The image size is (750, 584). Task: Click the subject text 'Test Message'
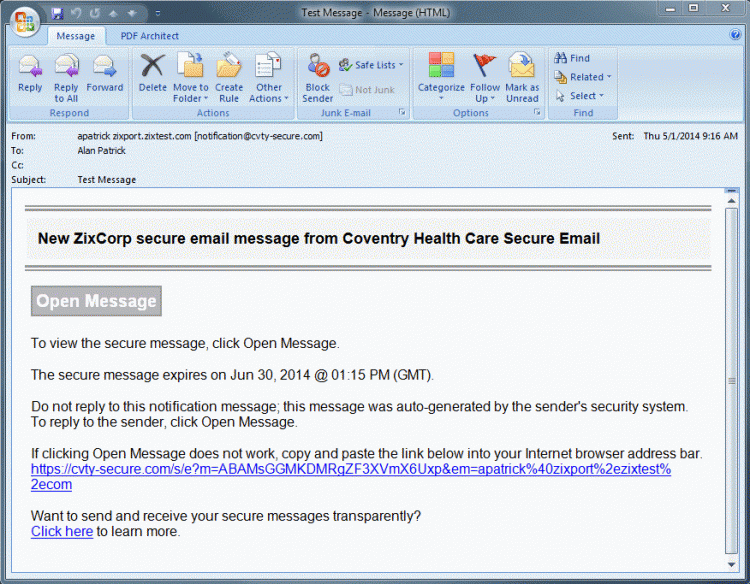coord(107,180)
